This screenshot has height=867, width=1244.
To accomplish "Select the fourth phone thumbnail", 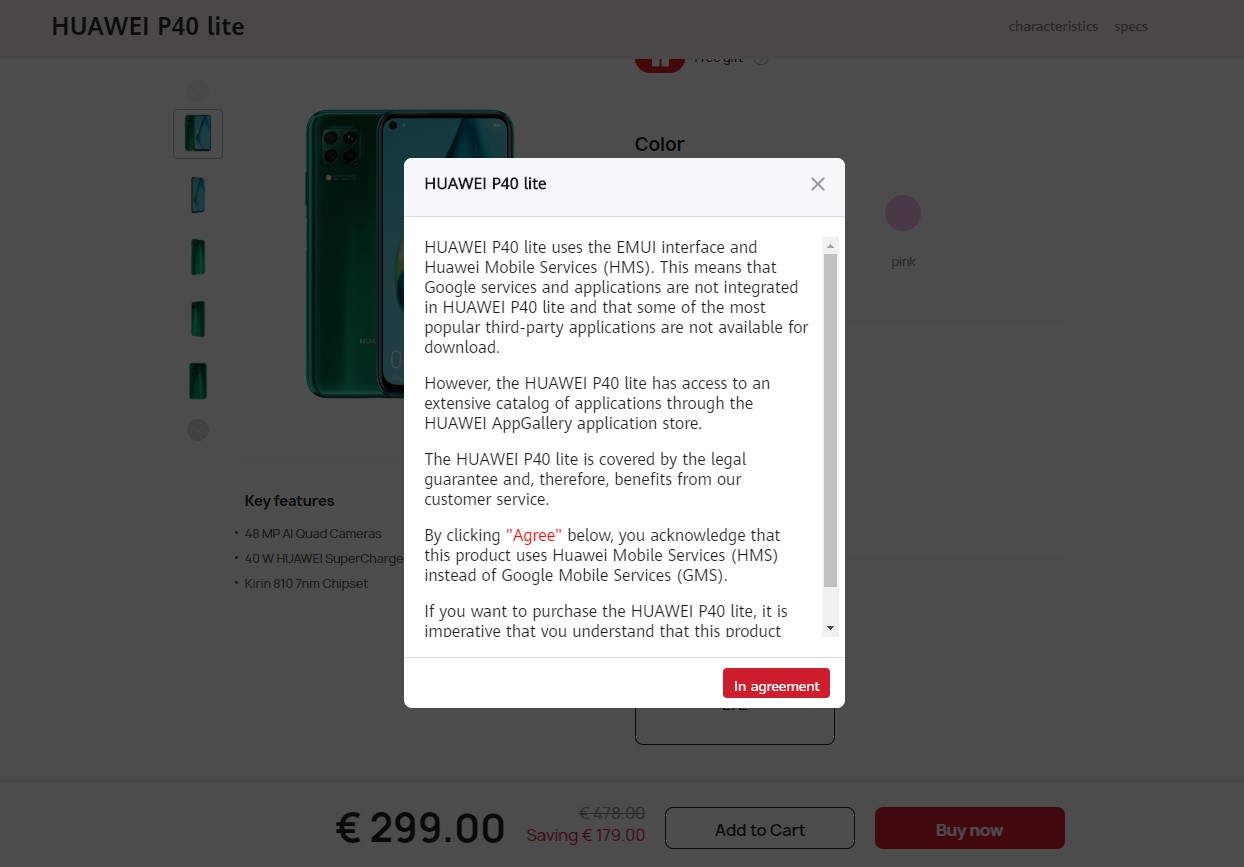I will pyautogui.click(x=198, y=319).
